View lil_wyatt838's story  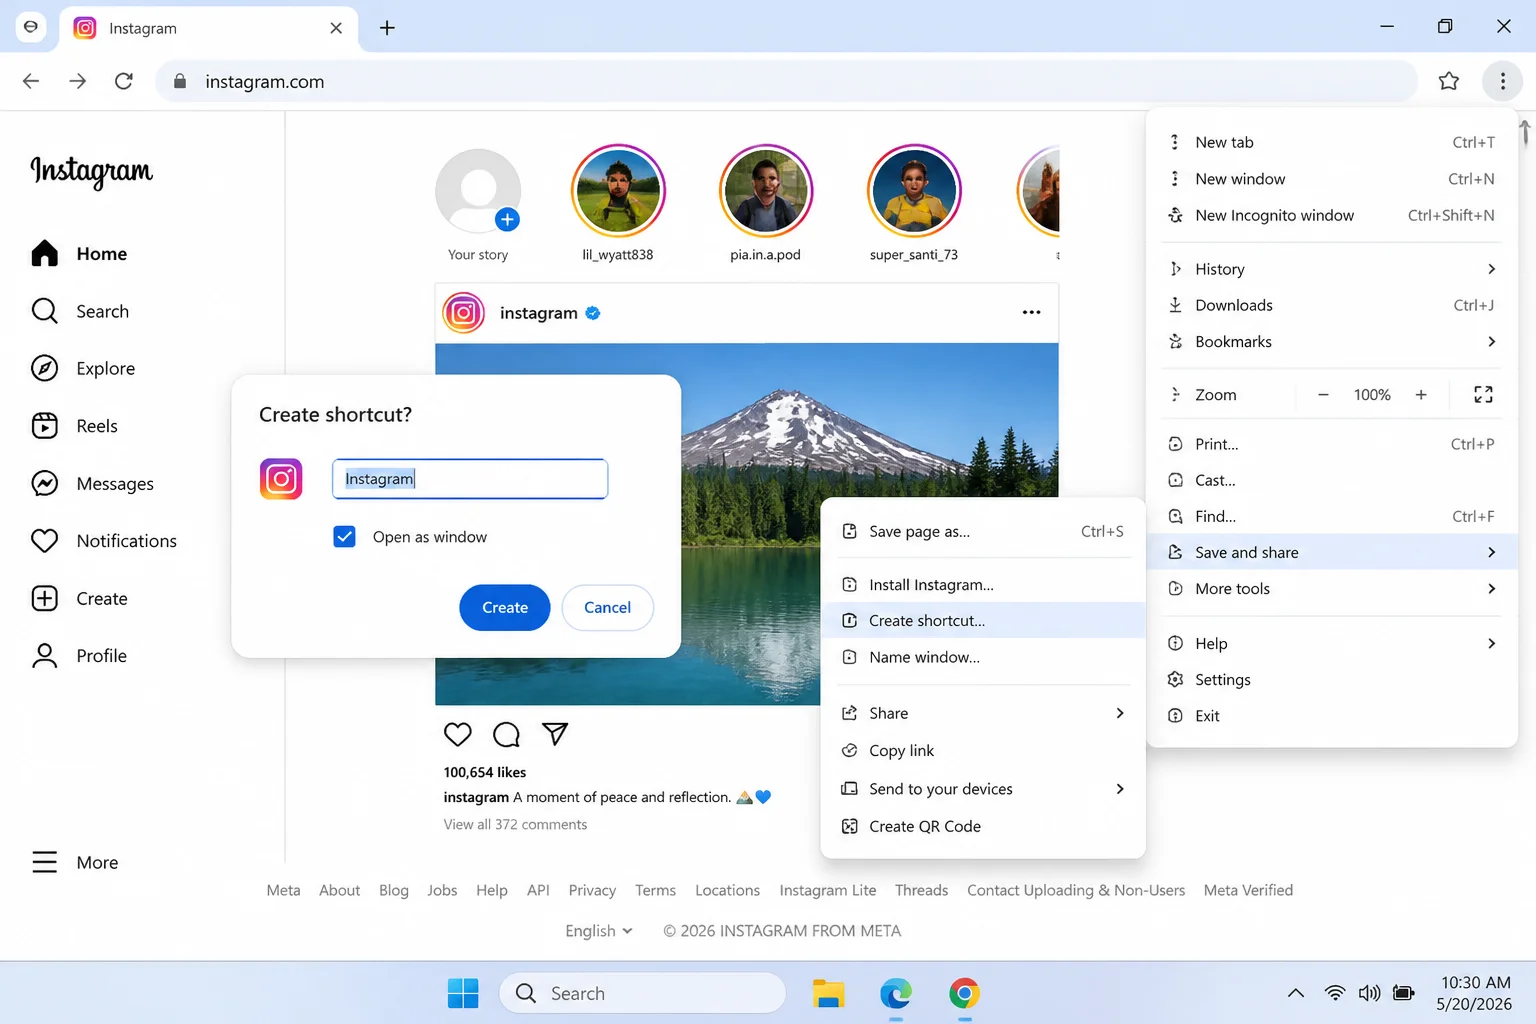click(618, 191)
